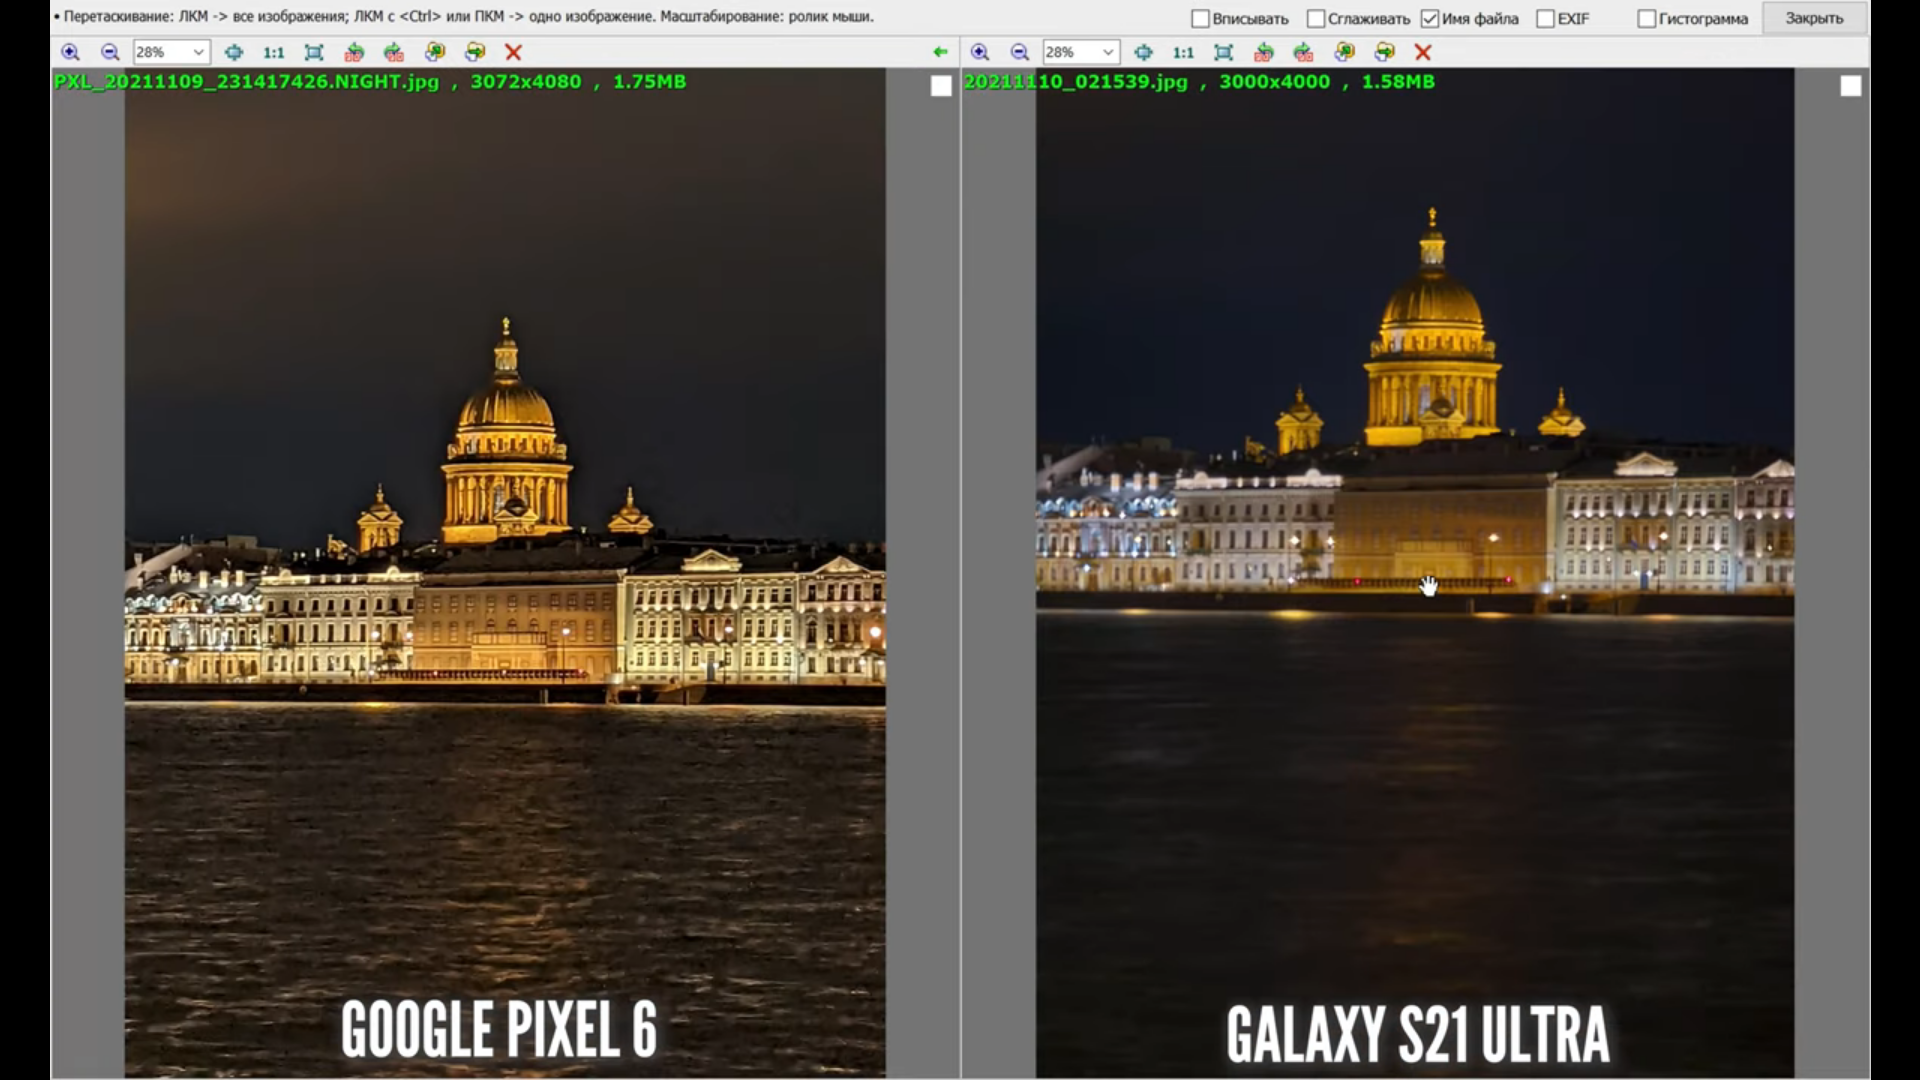
Task: Click the 1:1 actual size icon in left panel
Action: pos(273,52)
